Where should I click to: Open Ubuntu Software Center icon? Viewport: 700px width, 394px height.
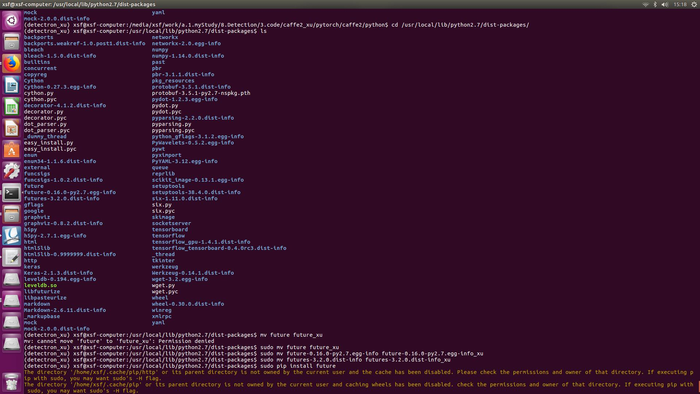11,149
